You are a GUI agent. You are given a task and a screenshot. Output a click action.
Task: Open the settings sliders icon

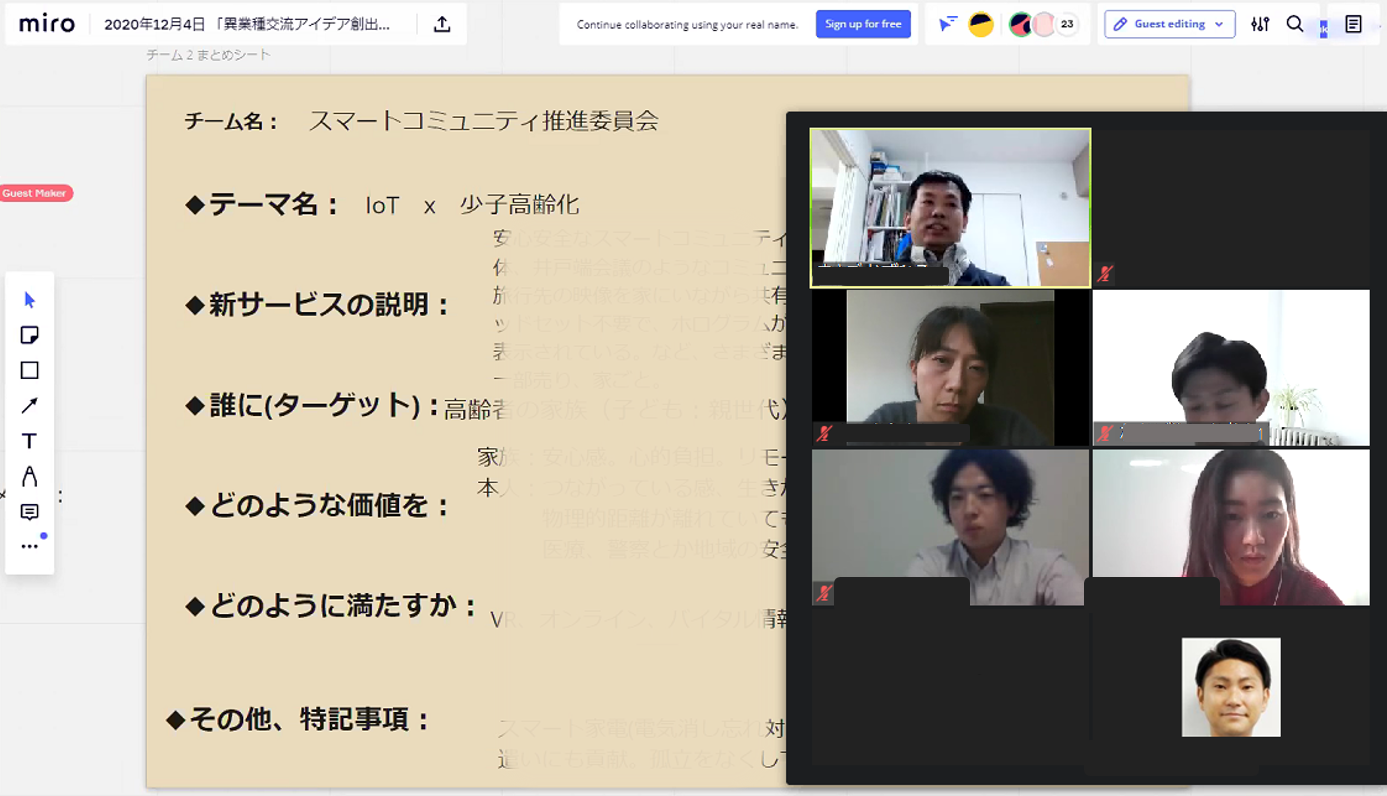(1260, 25)
